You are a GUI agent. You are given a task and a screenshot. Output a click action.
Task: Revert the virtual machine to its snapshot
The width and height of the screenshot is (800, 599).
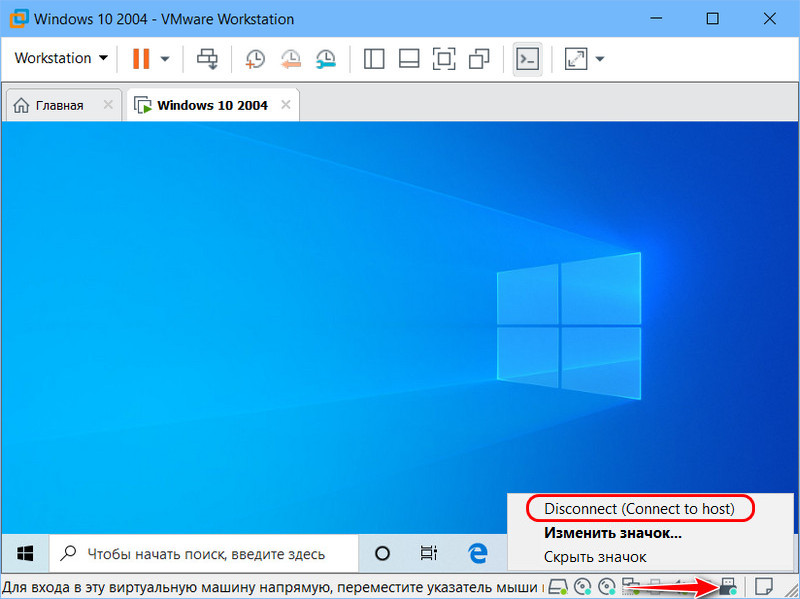coord(290,59)
